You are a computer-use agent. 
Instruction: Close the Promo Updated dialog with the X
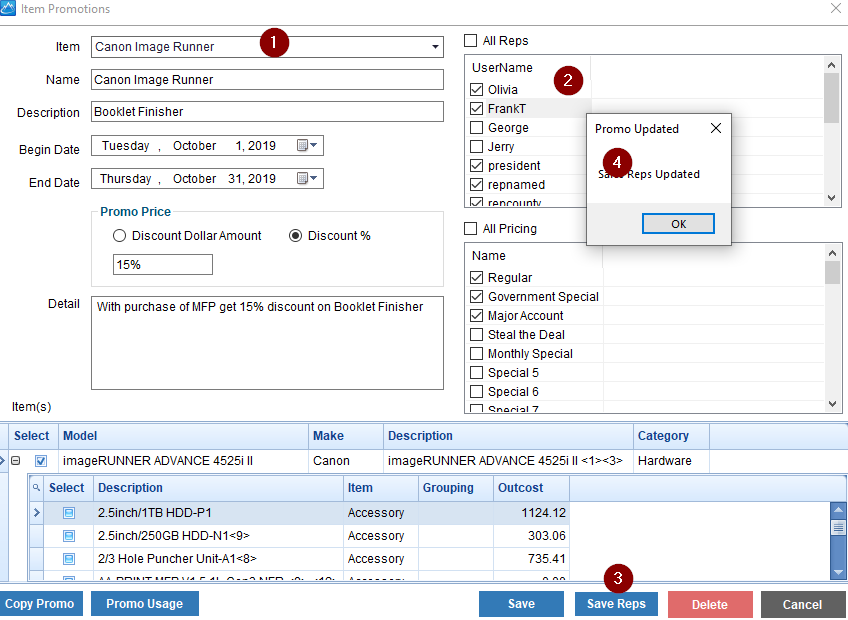[716, 128]
